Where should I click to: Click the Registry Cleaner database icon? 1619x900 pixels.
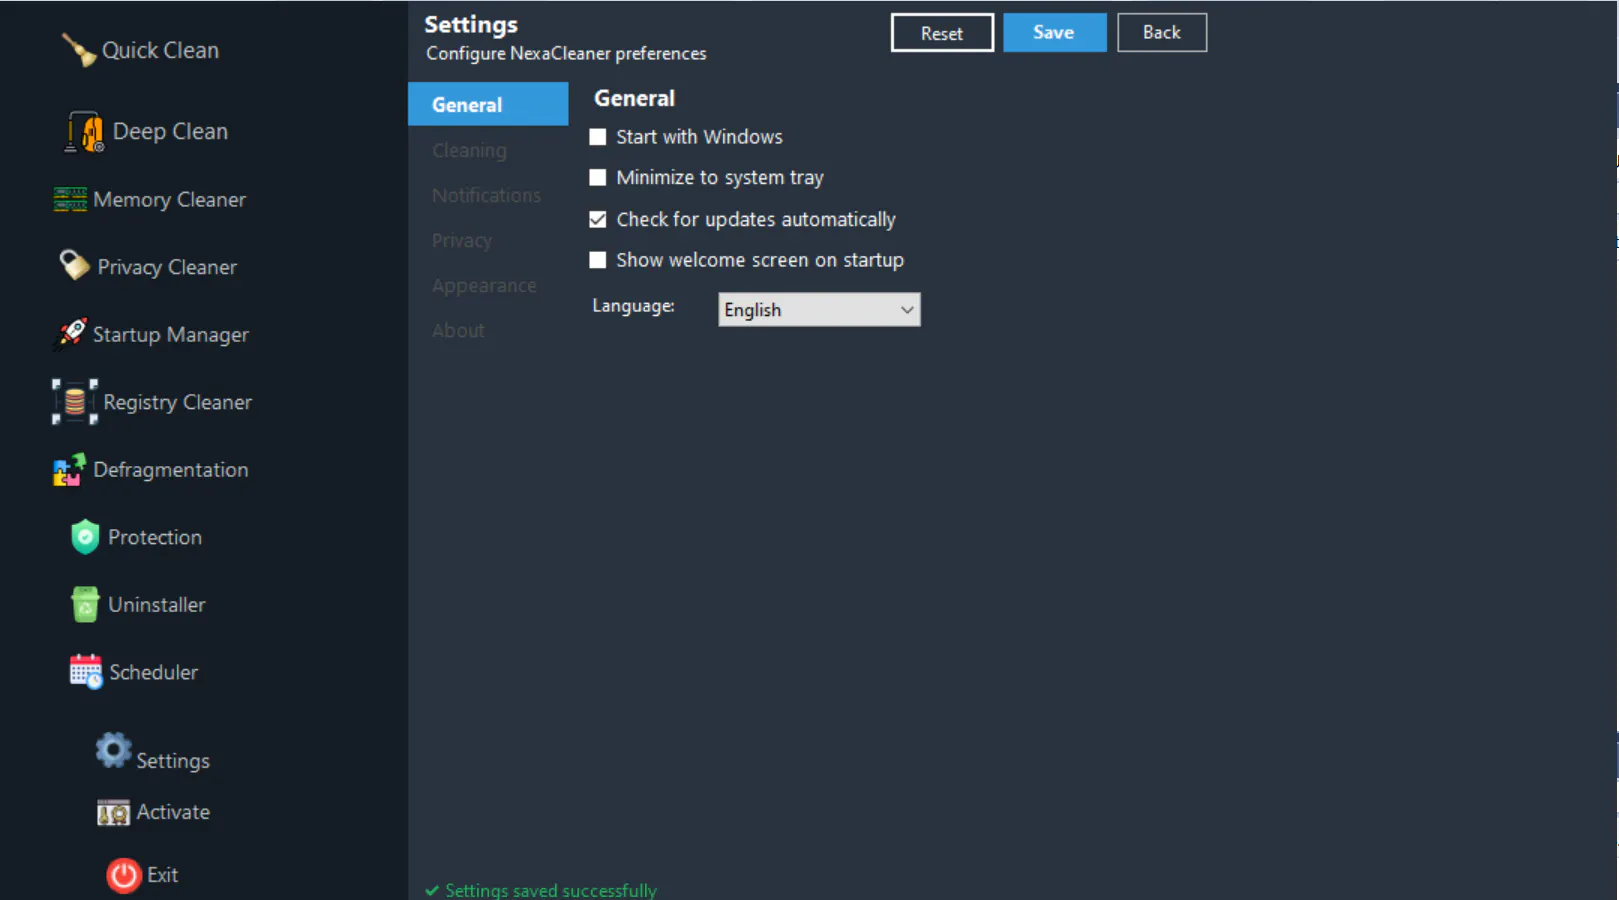tap(75, 402)
